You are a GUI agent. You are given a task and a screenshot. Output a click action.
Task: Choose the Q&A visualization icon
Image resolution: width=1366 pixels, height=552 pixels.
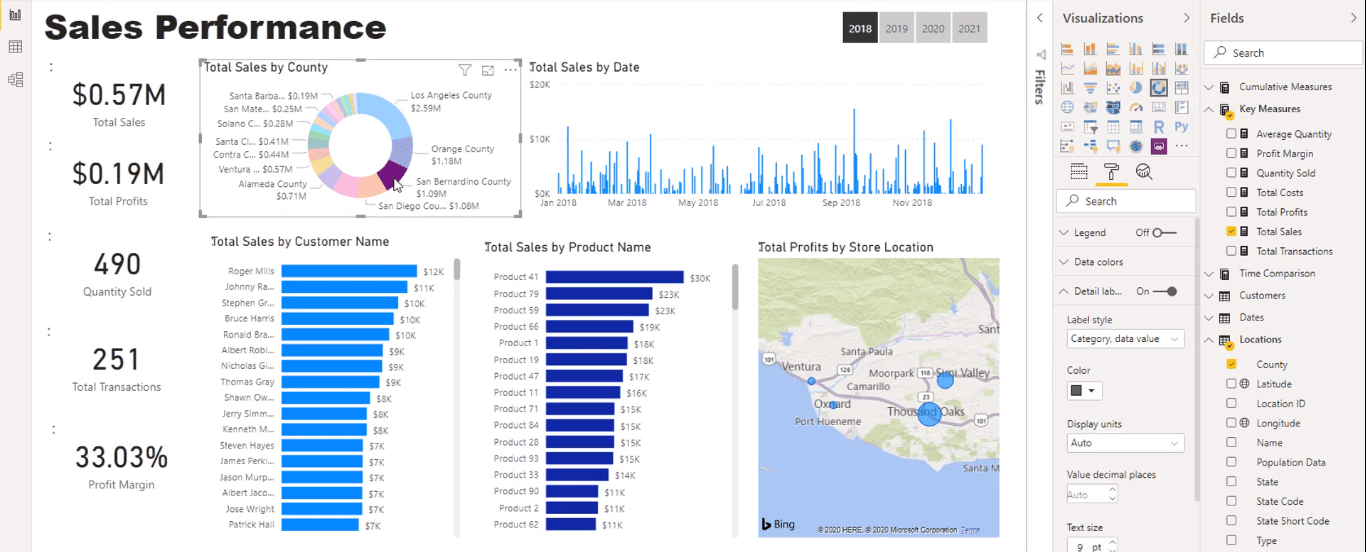[x=1113, y=146]
